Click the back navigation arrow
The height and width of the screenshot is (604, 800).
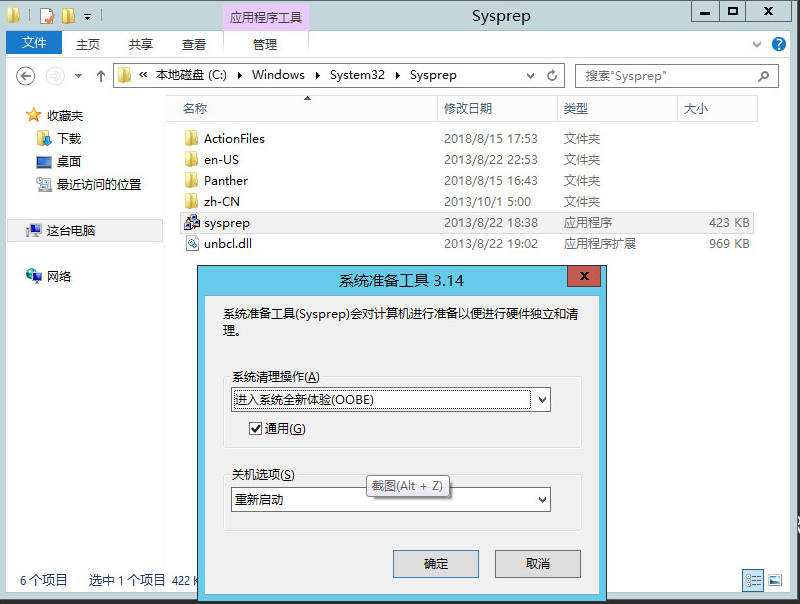pyautogui.click(x=26, y=76)
